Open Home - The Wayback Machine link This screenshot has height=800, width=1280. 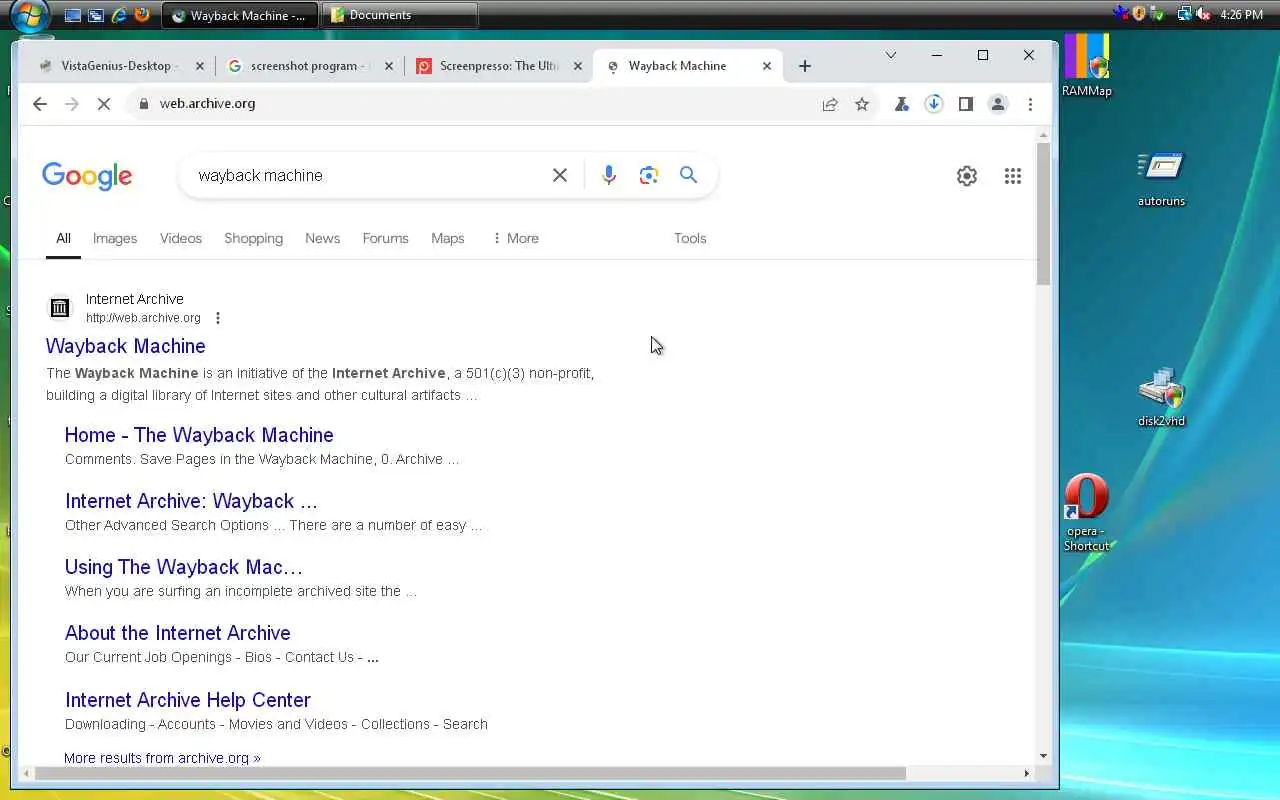coord(199,435)
